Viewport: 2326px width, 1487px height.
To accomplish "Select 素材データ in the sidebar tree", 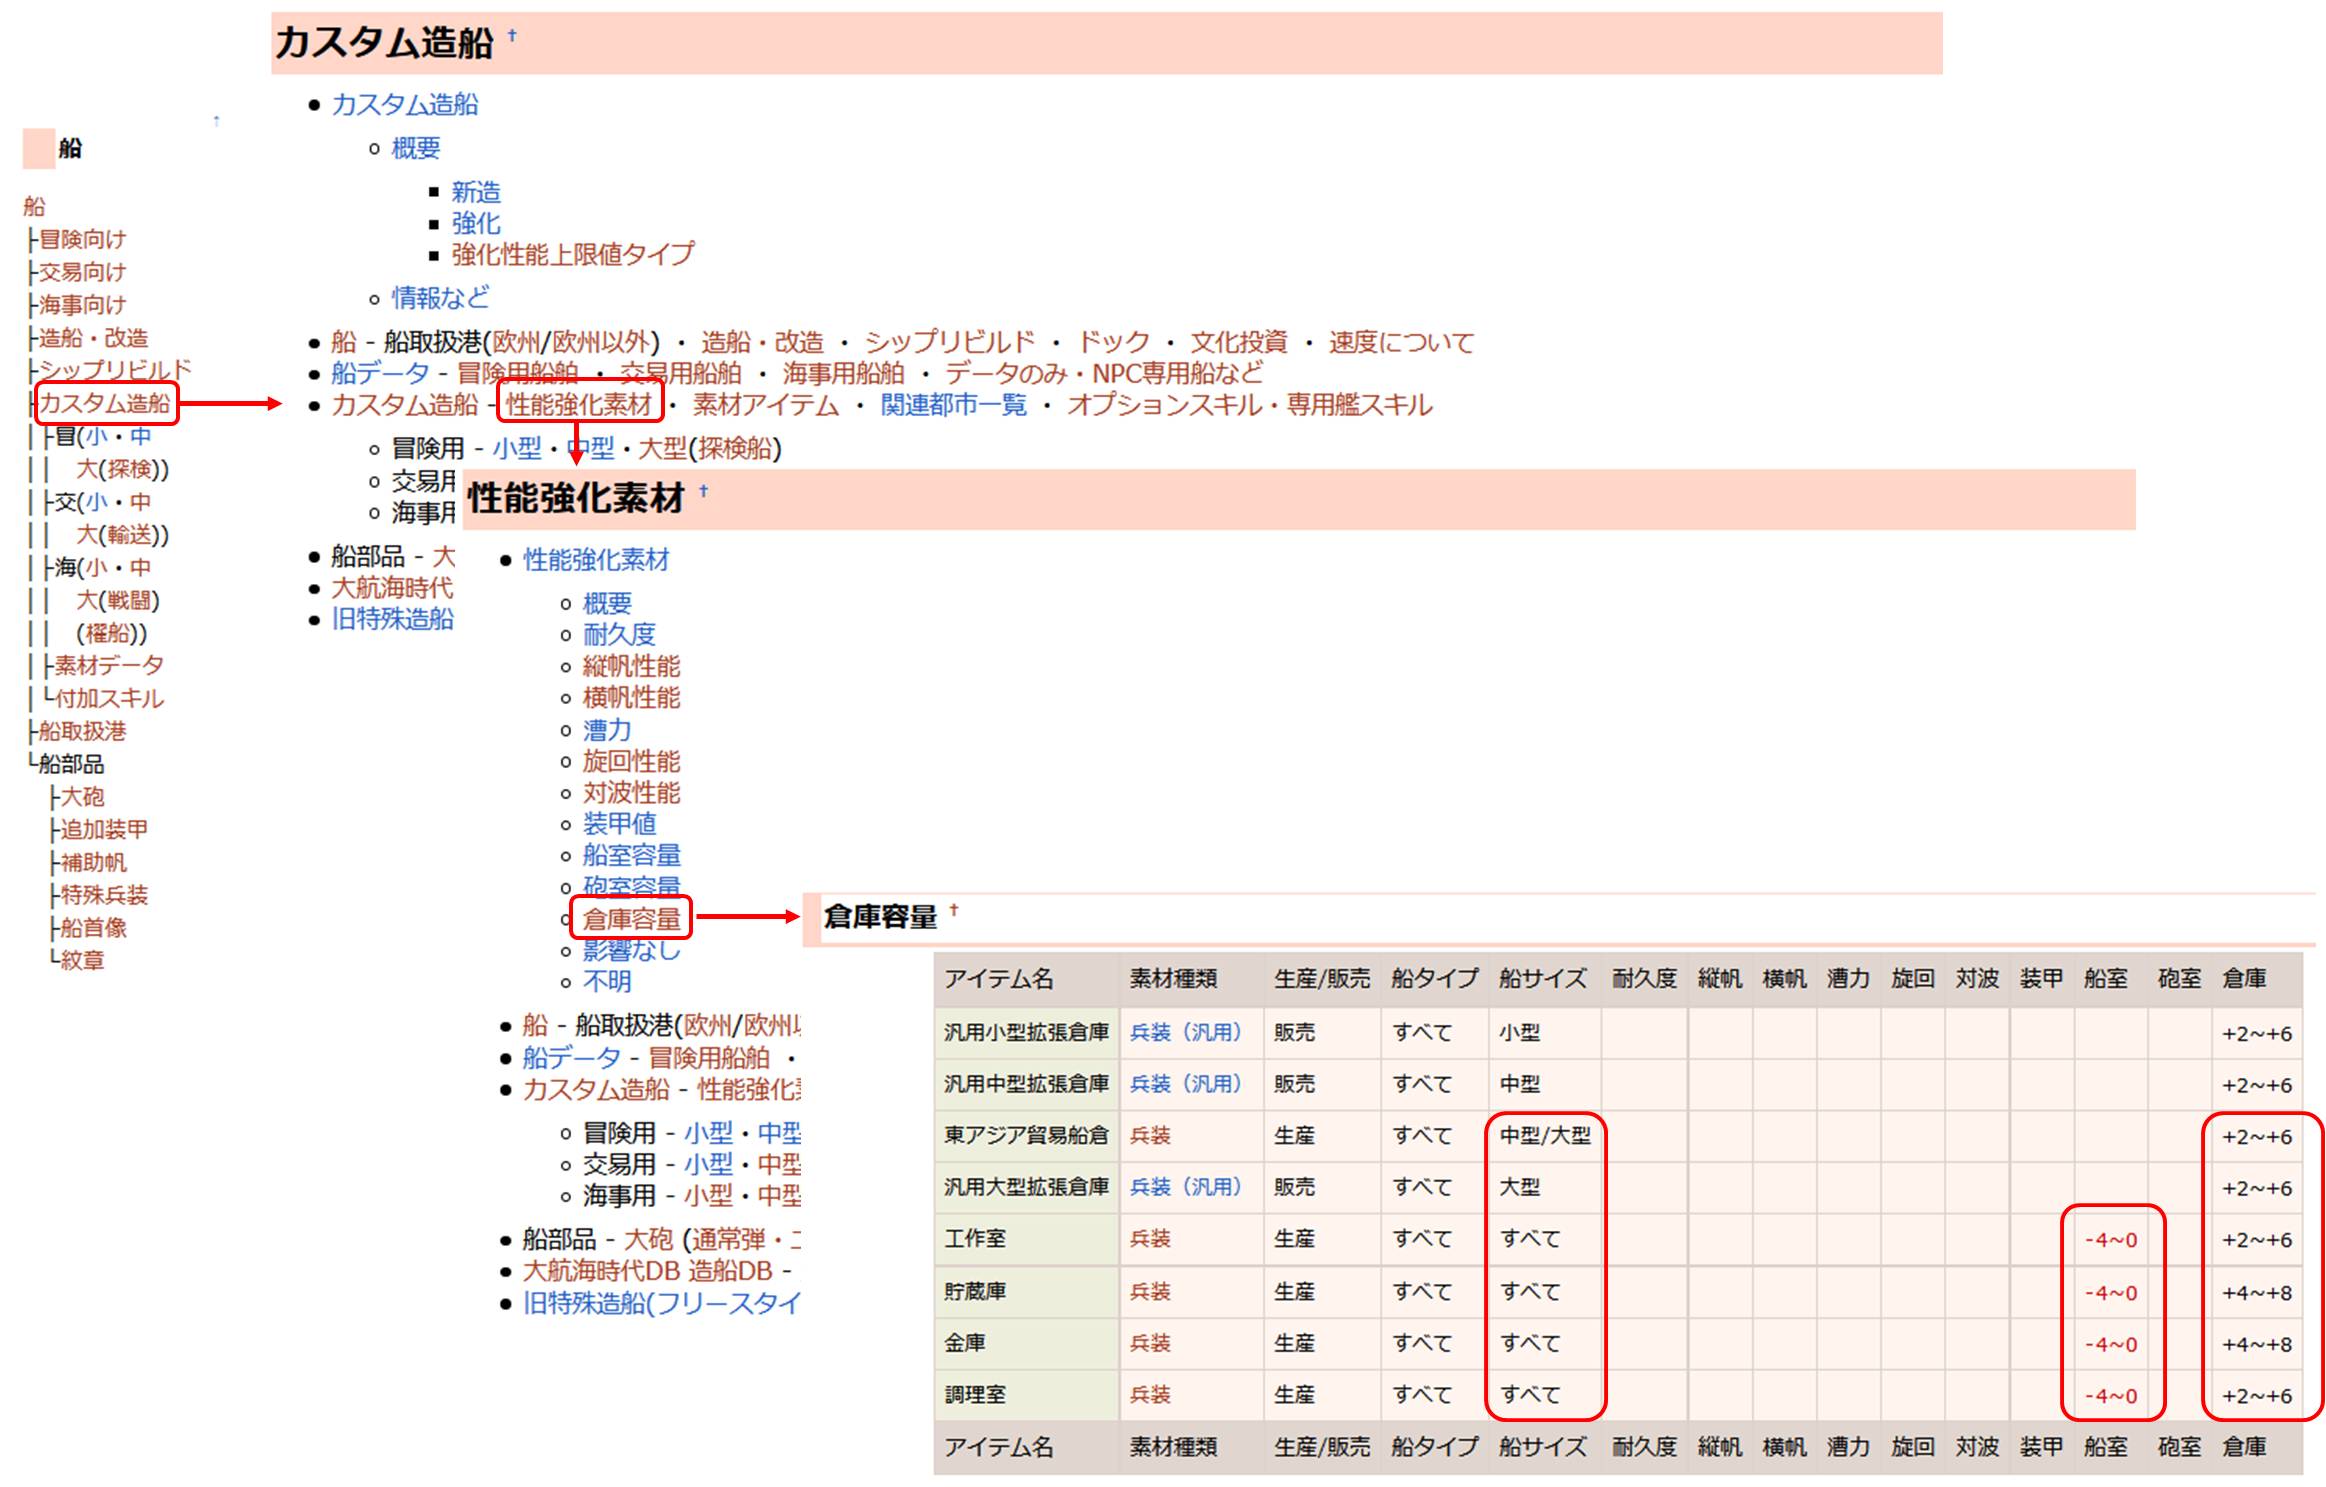I will pos(109,665).
